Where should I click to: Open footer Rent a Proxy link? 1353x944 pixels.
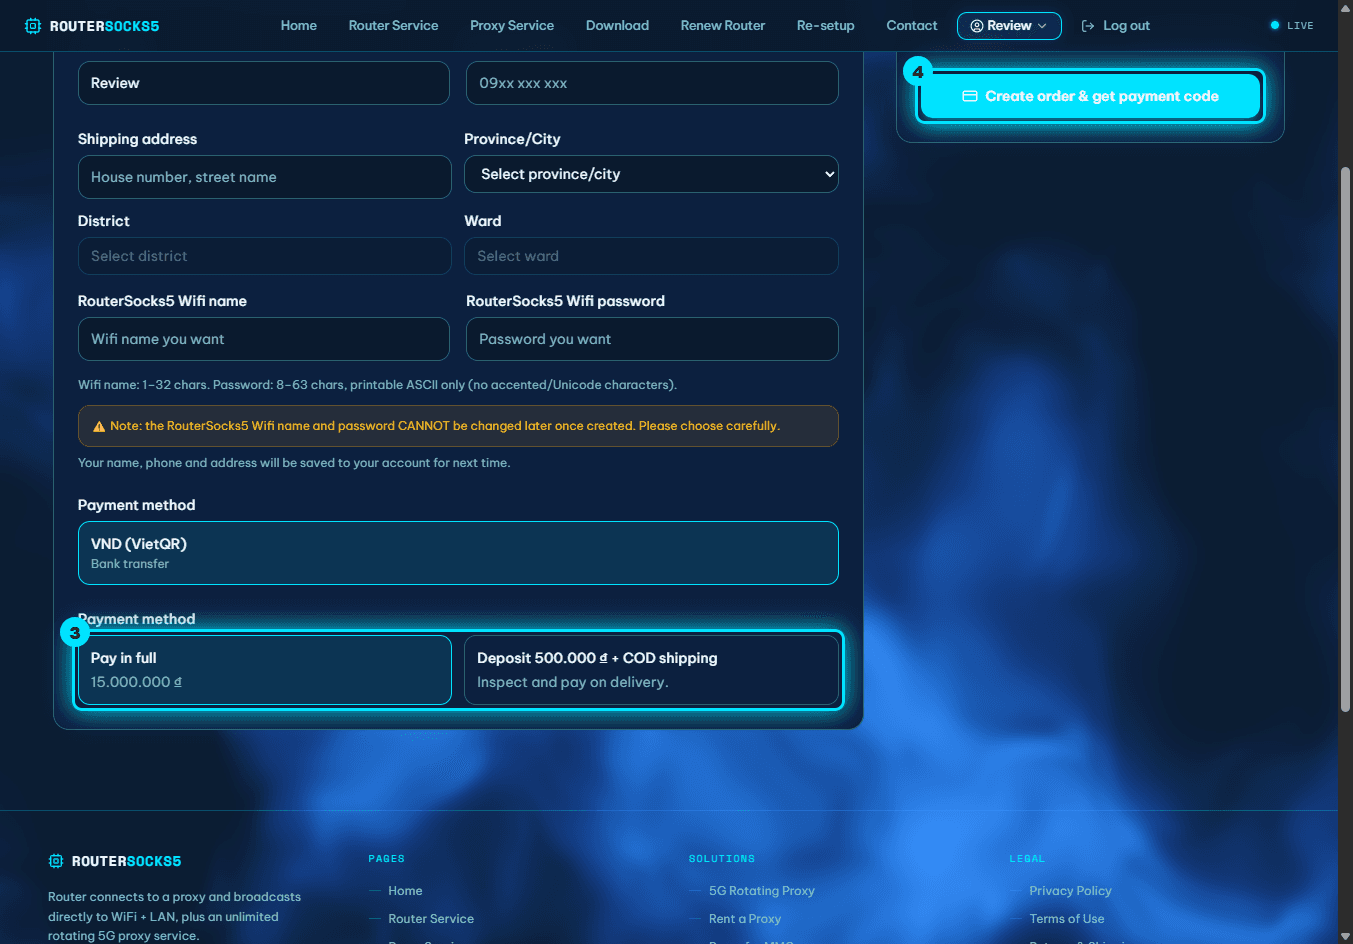coord(745,919)
